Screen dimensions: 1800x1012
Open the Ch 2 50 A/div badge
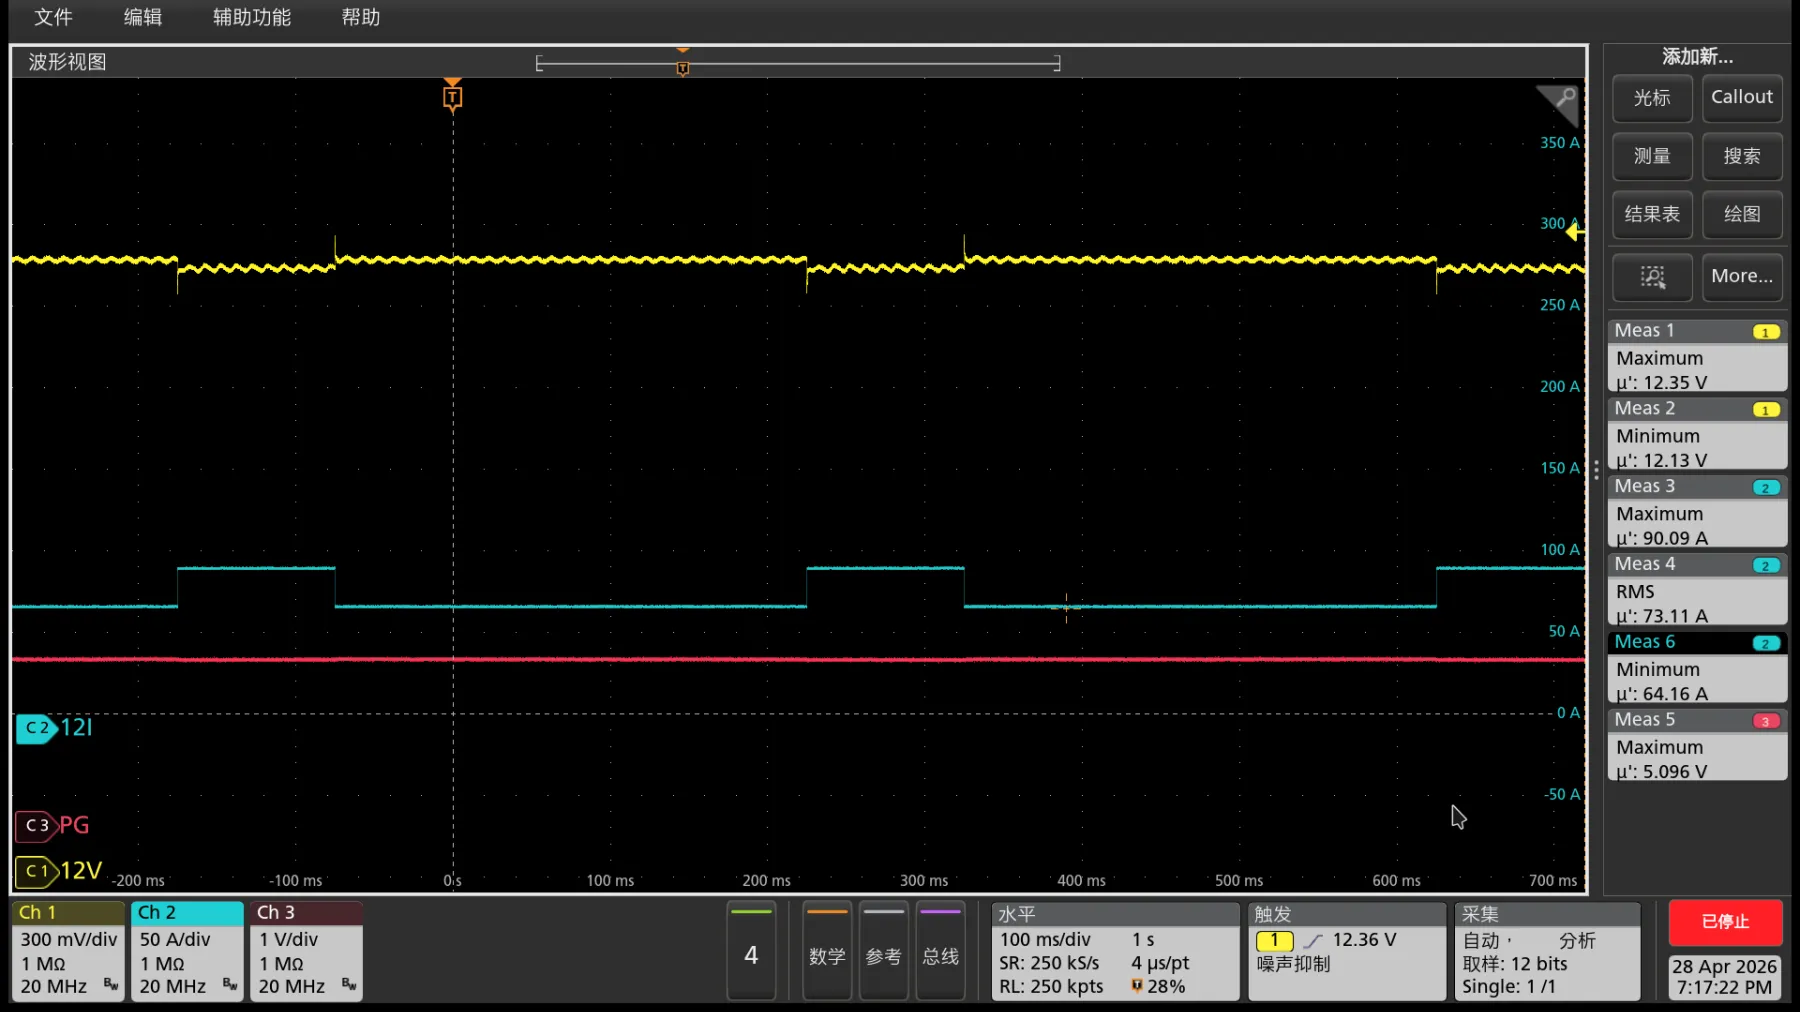point(187,951)
